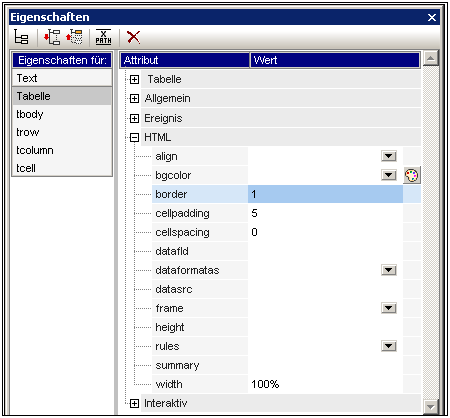Viewport: 450px width, 418px height.
Task: Open the frame value dropdown
Action: click(x=389, y=308)
